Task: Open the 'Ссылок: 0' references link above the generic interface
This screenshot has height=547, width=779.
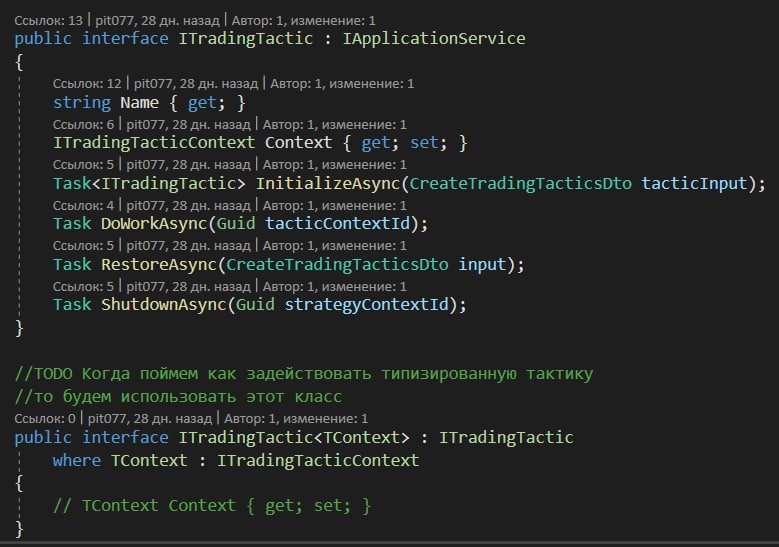Action: [x=45, y=418]
